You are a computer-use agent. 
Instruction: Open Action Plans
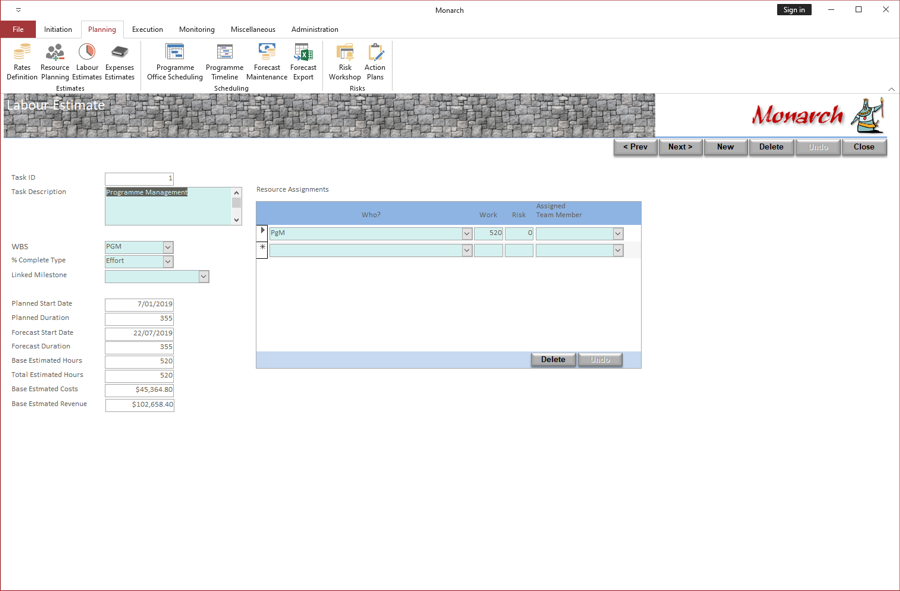375,62
